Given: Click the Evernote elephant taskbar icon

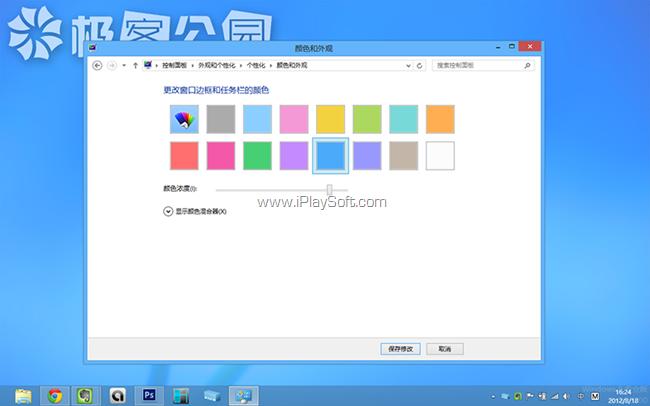Looking at the screenshot, I should click(86, 395).
